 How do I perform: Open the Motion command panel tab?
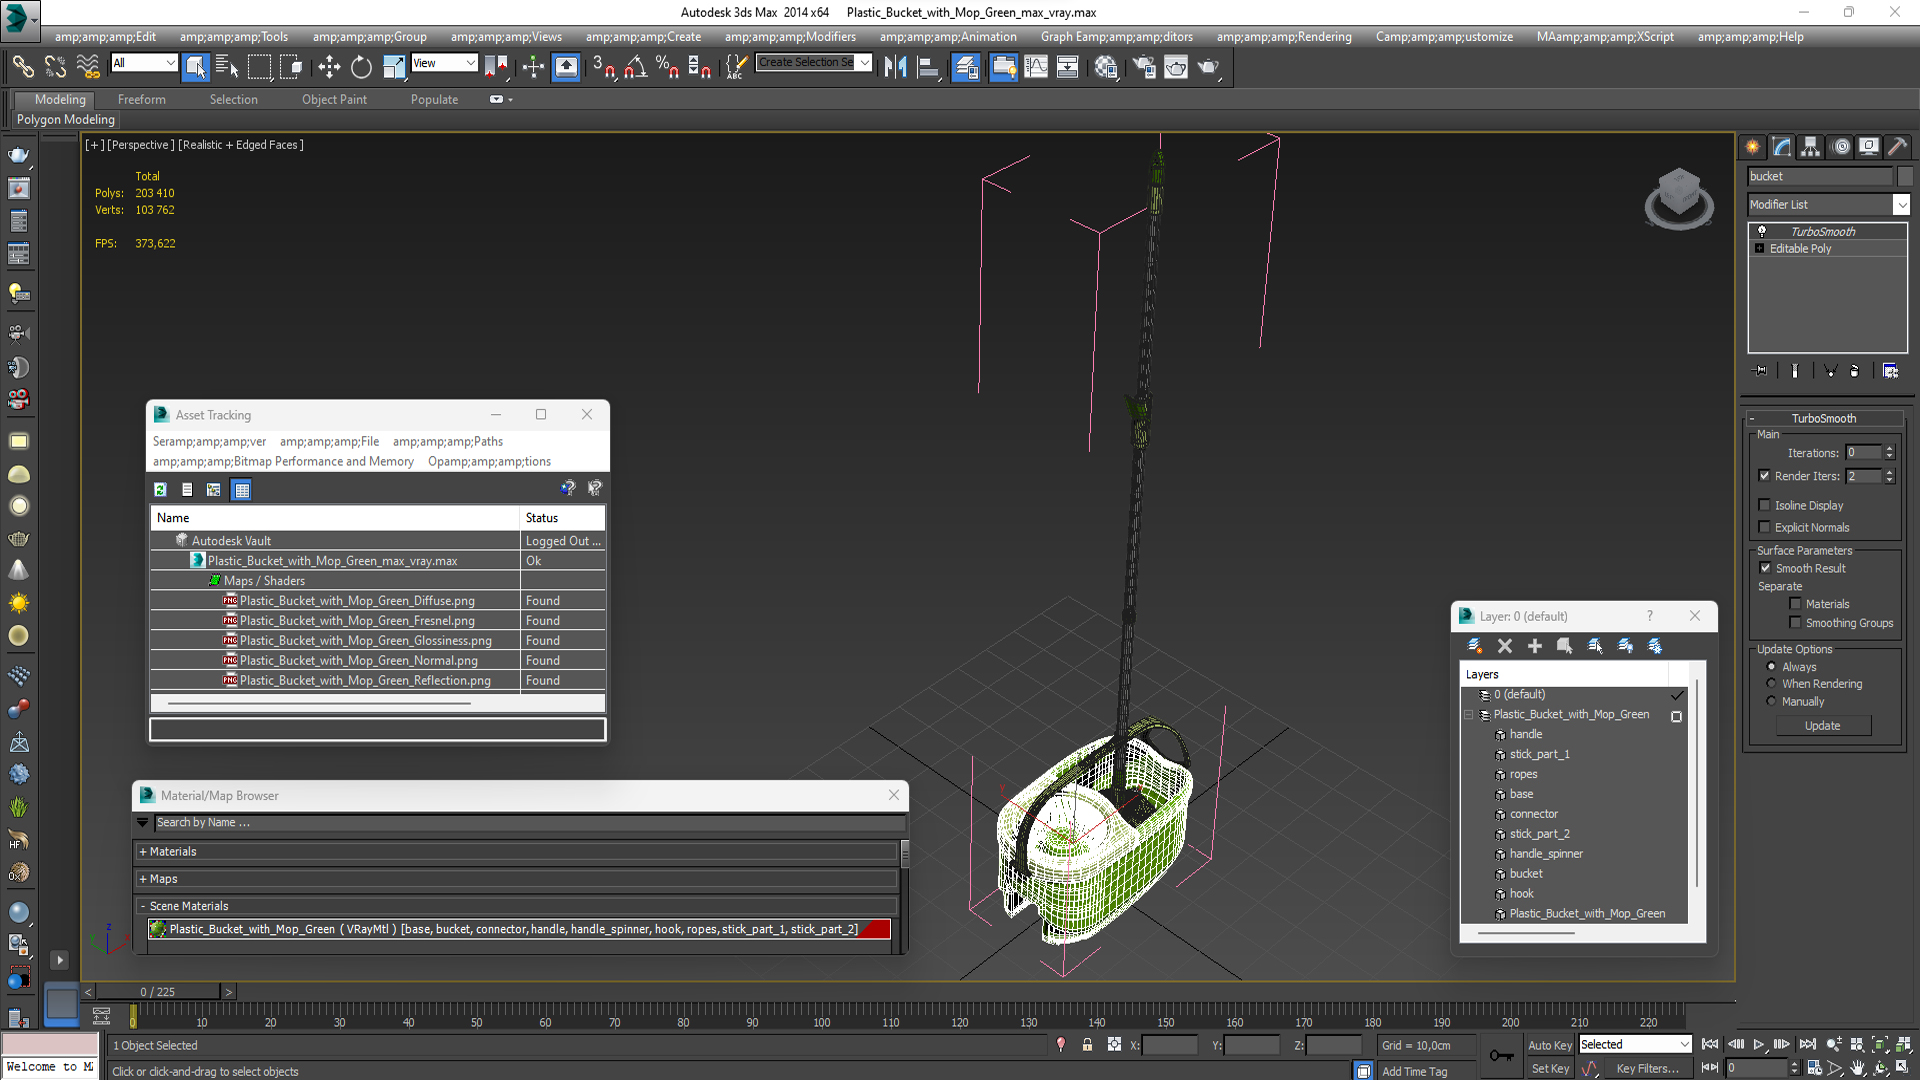[1840, 147]
